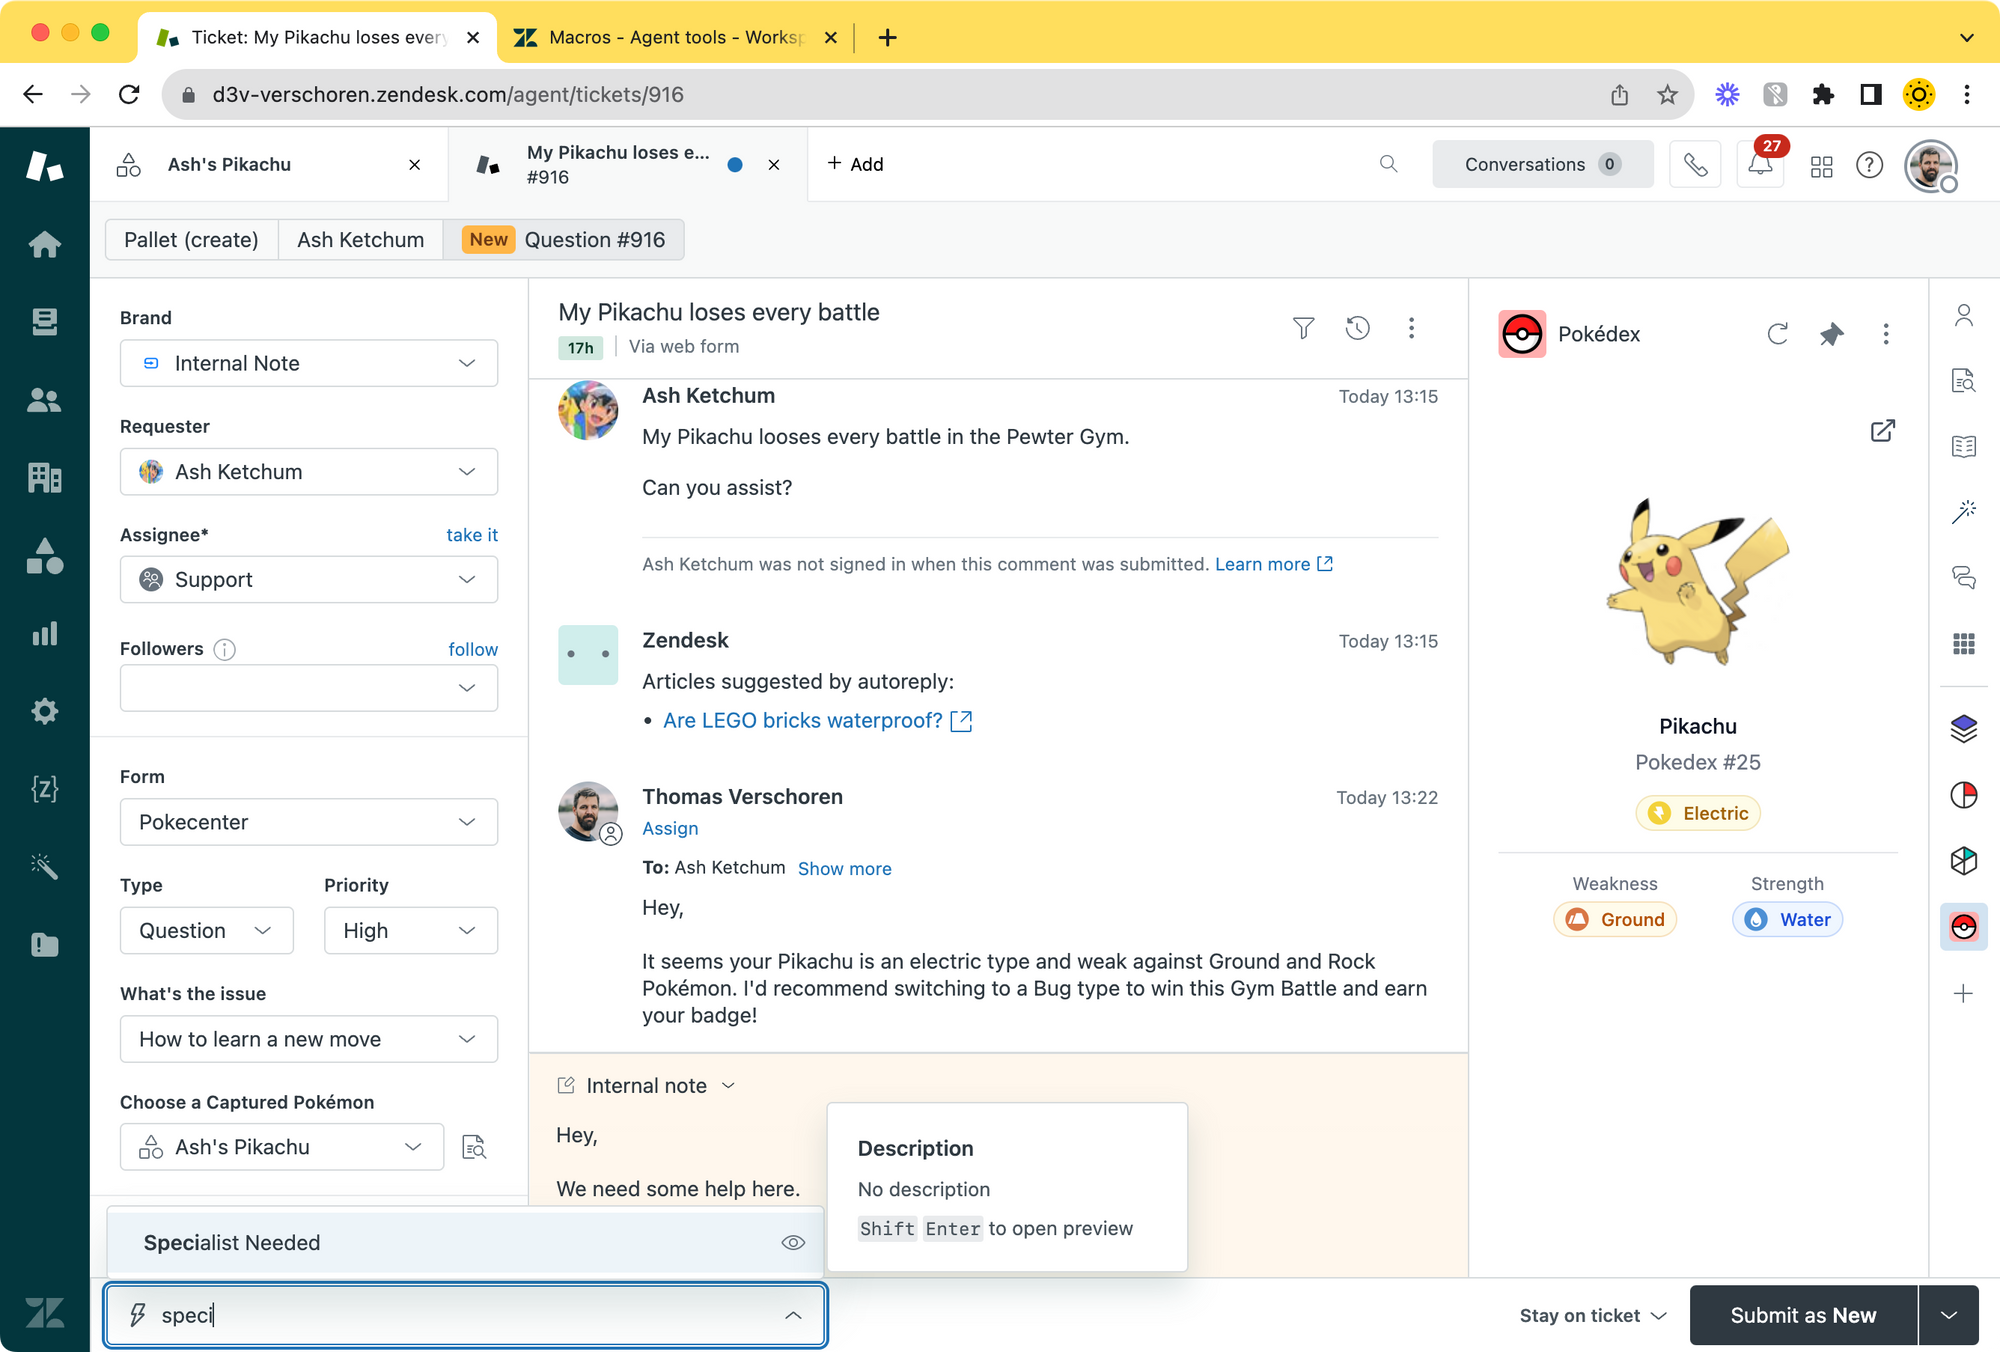Open Are LEGO bricks waterproof article
This screenshot has width=2000, height=1352.
click(803, 721)
